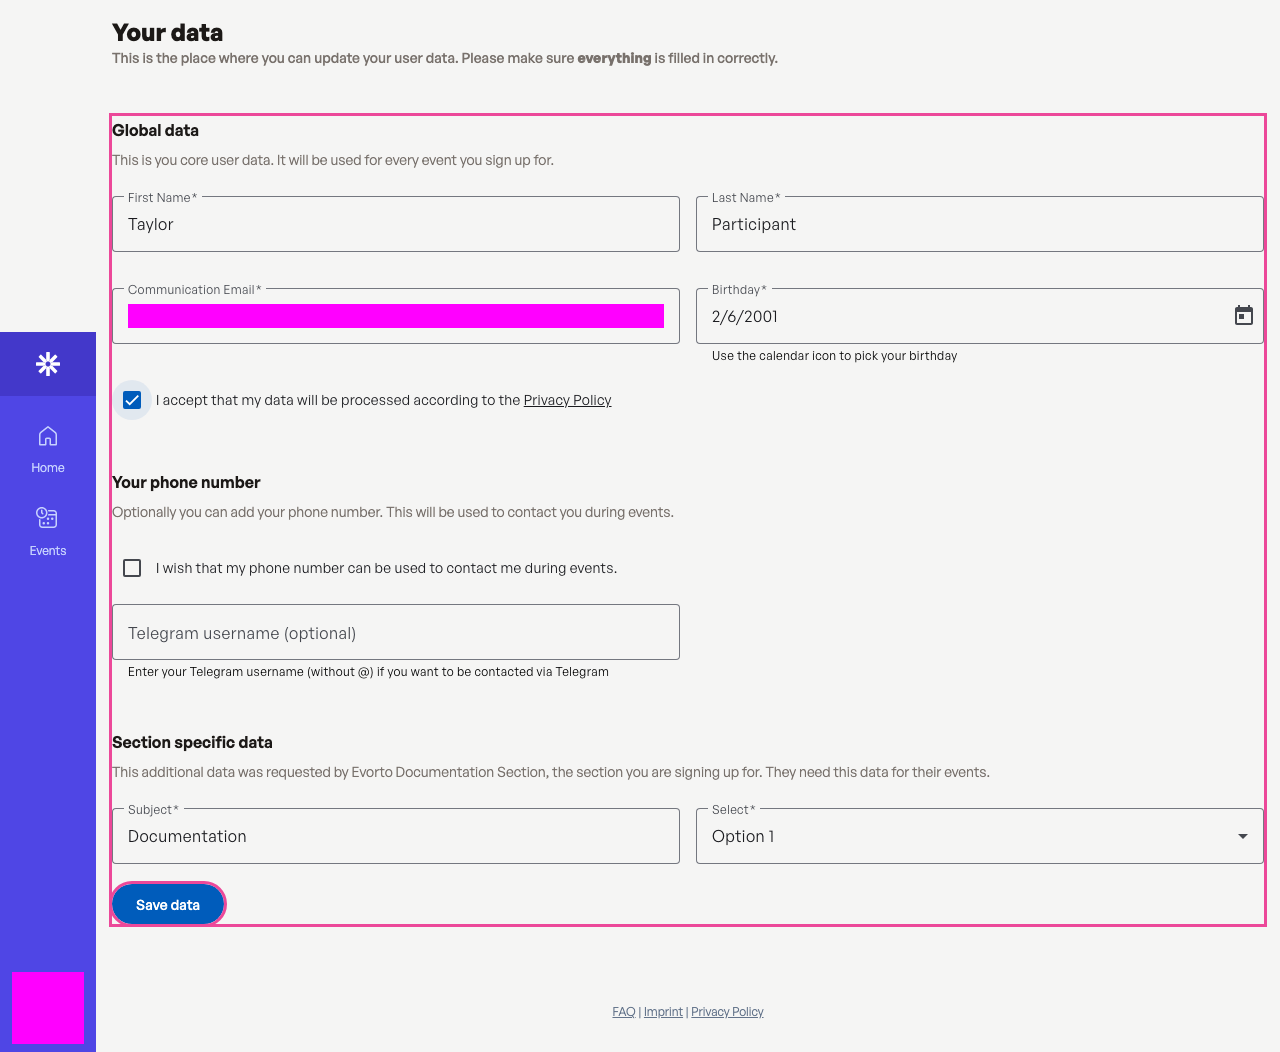Focus the Last Name field
The height and width of the screenshot is (1052, 1280).
point(980,224)
